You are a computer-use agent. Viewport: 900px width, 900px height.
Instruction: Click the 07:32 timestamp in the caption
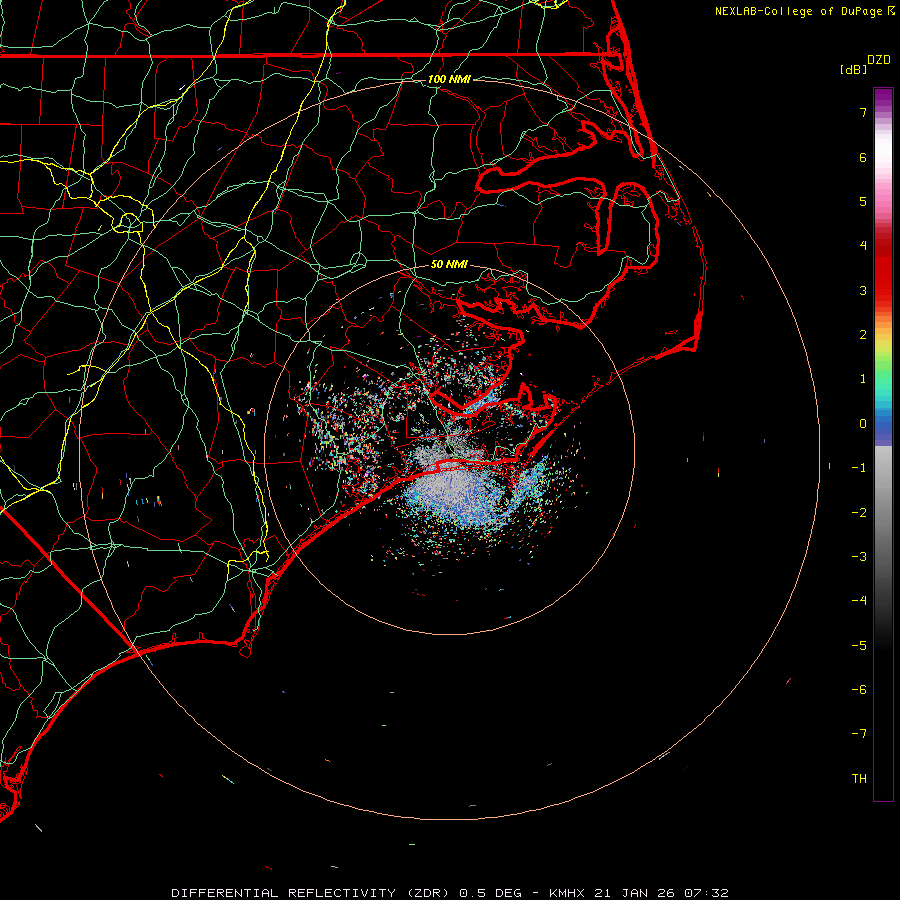pyautogui.click(x=709, y=892)
